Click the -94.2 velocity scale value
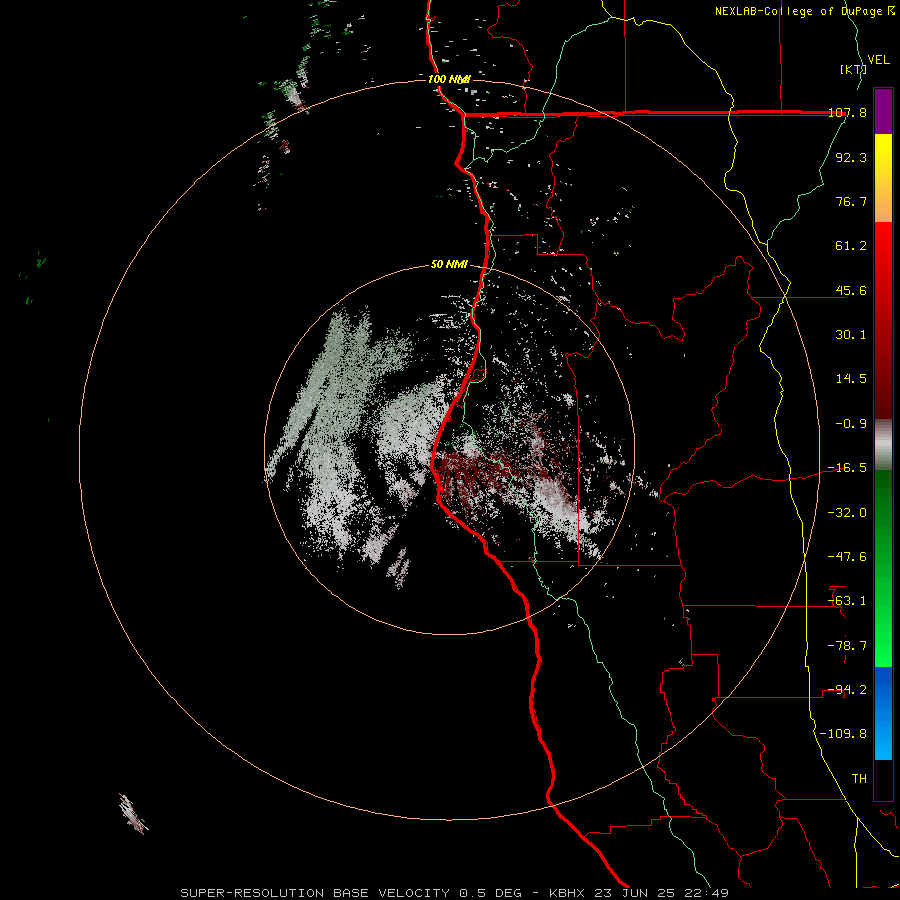The height and width of the screenshot is (900, 900). pos(847,690)
